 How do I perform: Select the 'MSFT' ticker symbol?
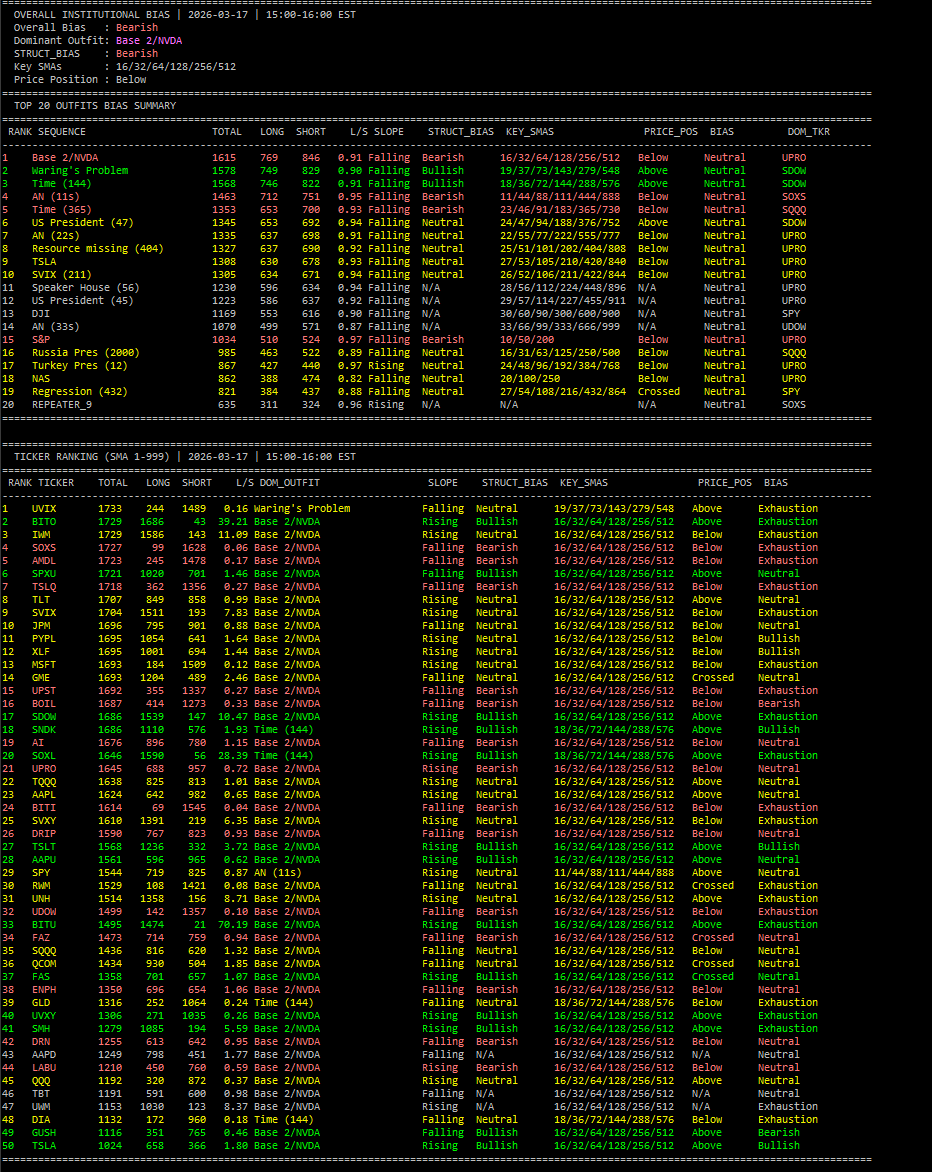coord(44,664)
